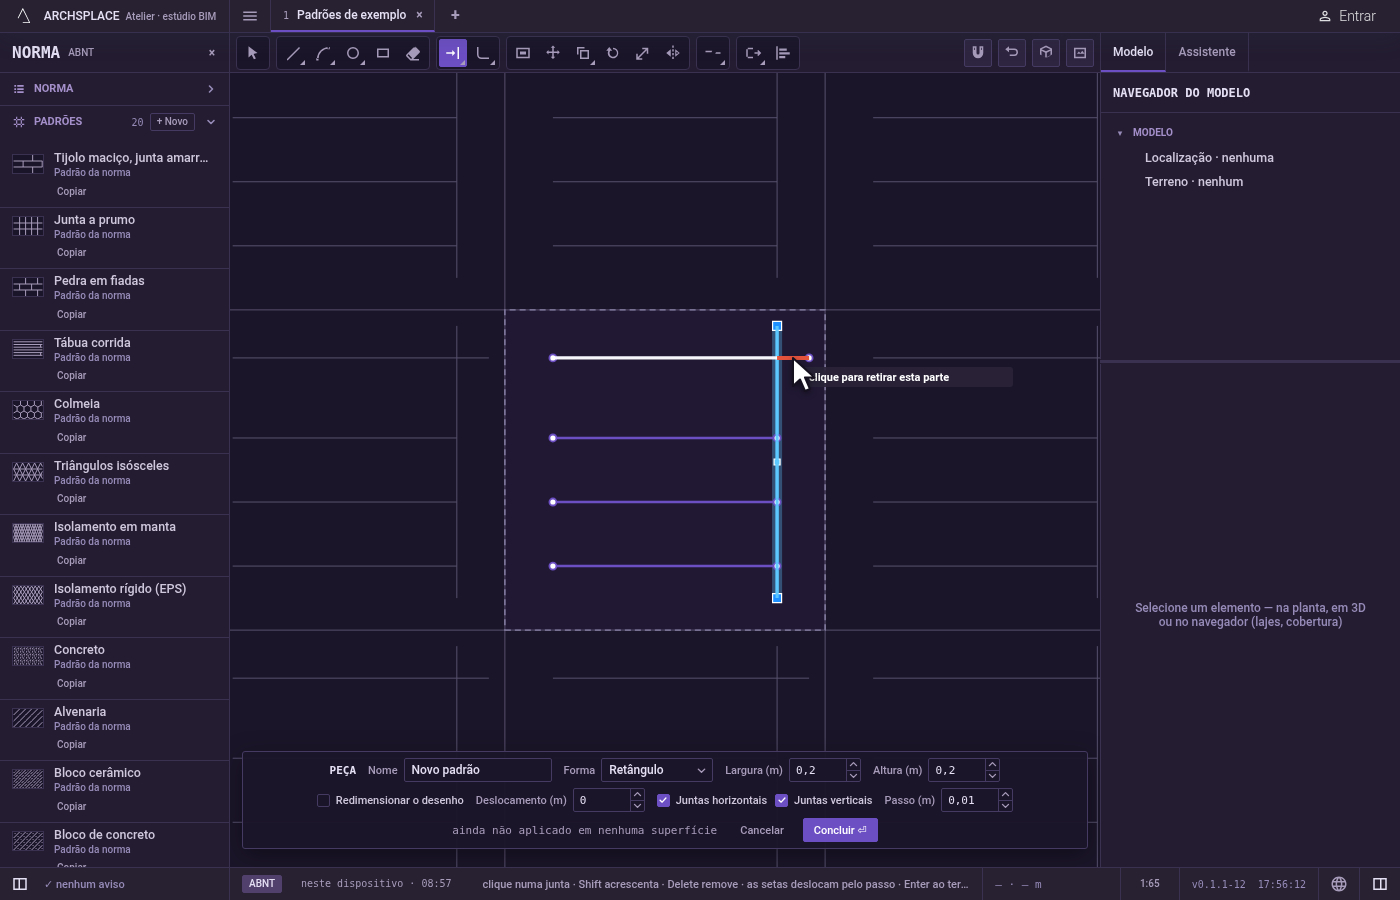Toggle the magnet snapping icon
Image resolution: width=1400 pixels, height=900 pixels.
click(978, 53)
